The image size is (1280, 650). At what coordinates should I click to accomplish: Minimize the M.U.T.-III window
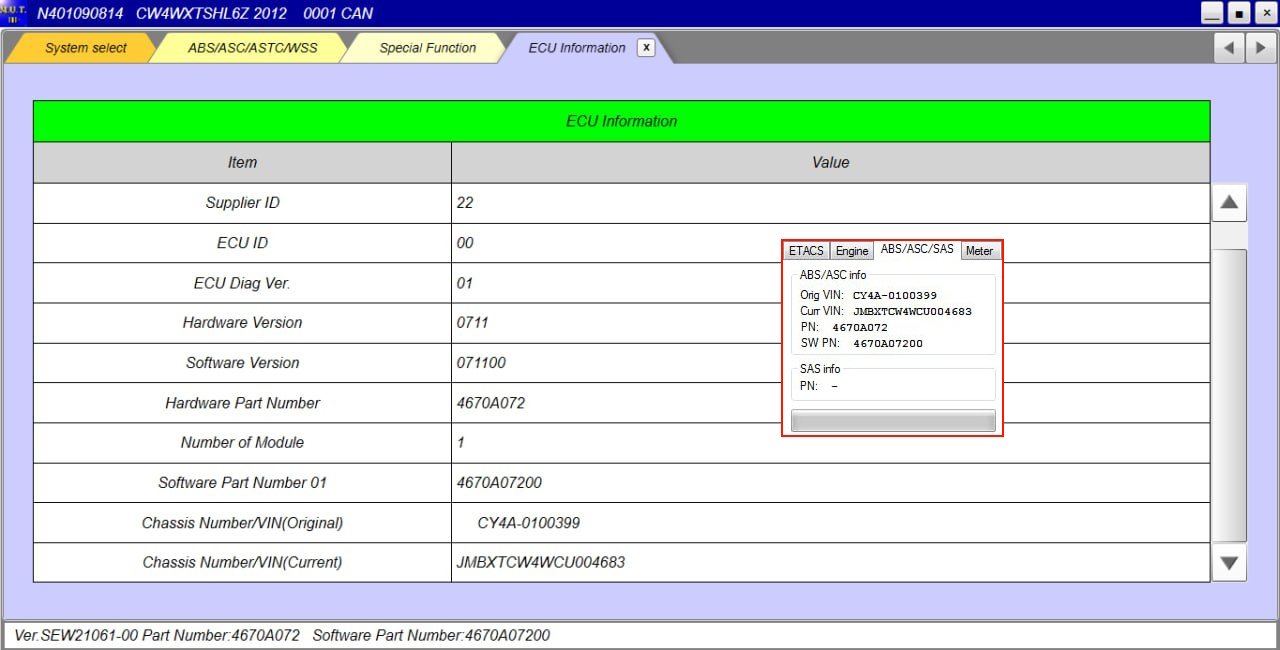1212,14
